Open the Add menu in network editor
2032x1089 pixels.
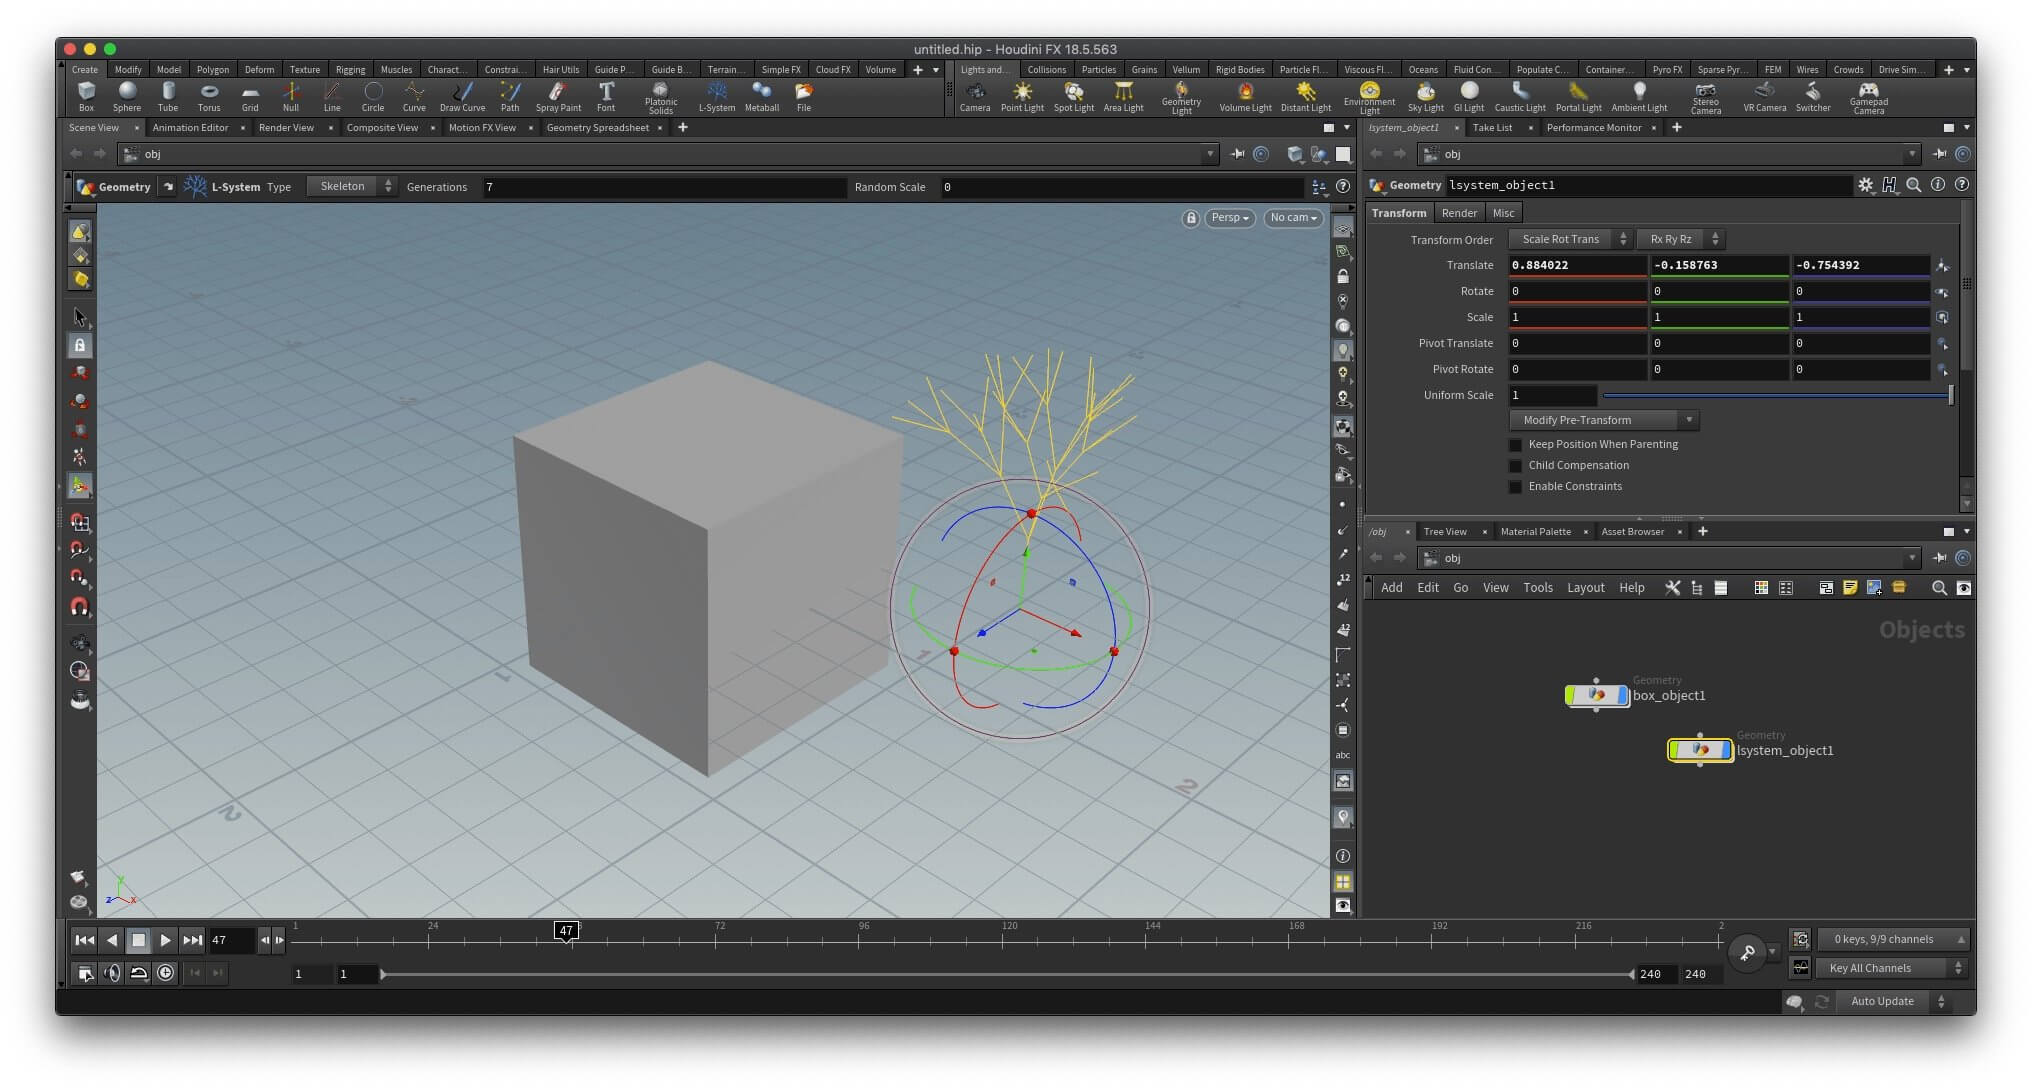1392,588
